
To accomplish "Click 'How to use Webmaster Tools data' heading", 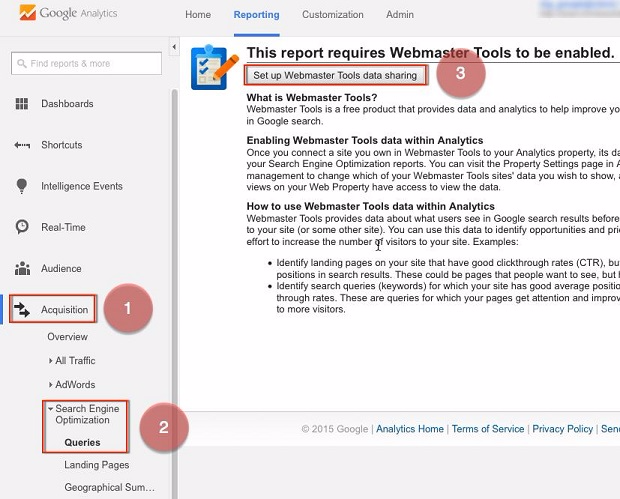I will pos(370,206).
